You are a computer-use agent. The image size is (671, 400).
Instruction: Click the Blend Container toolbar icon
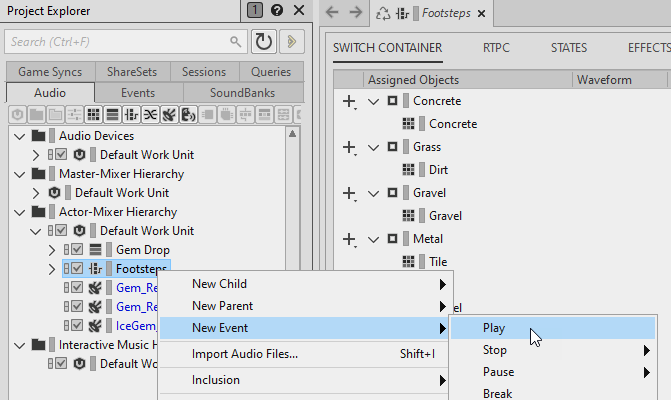tap(150, 114)
